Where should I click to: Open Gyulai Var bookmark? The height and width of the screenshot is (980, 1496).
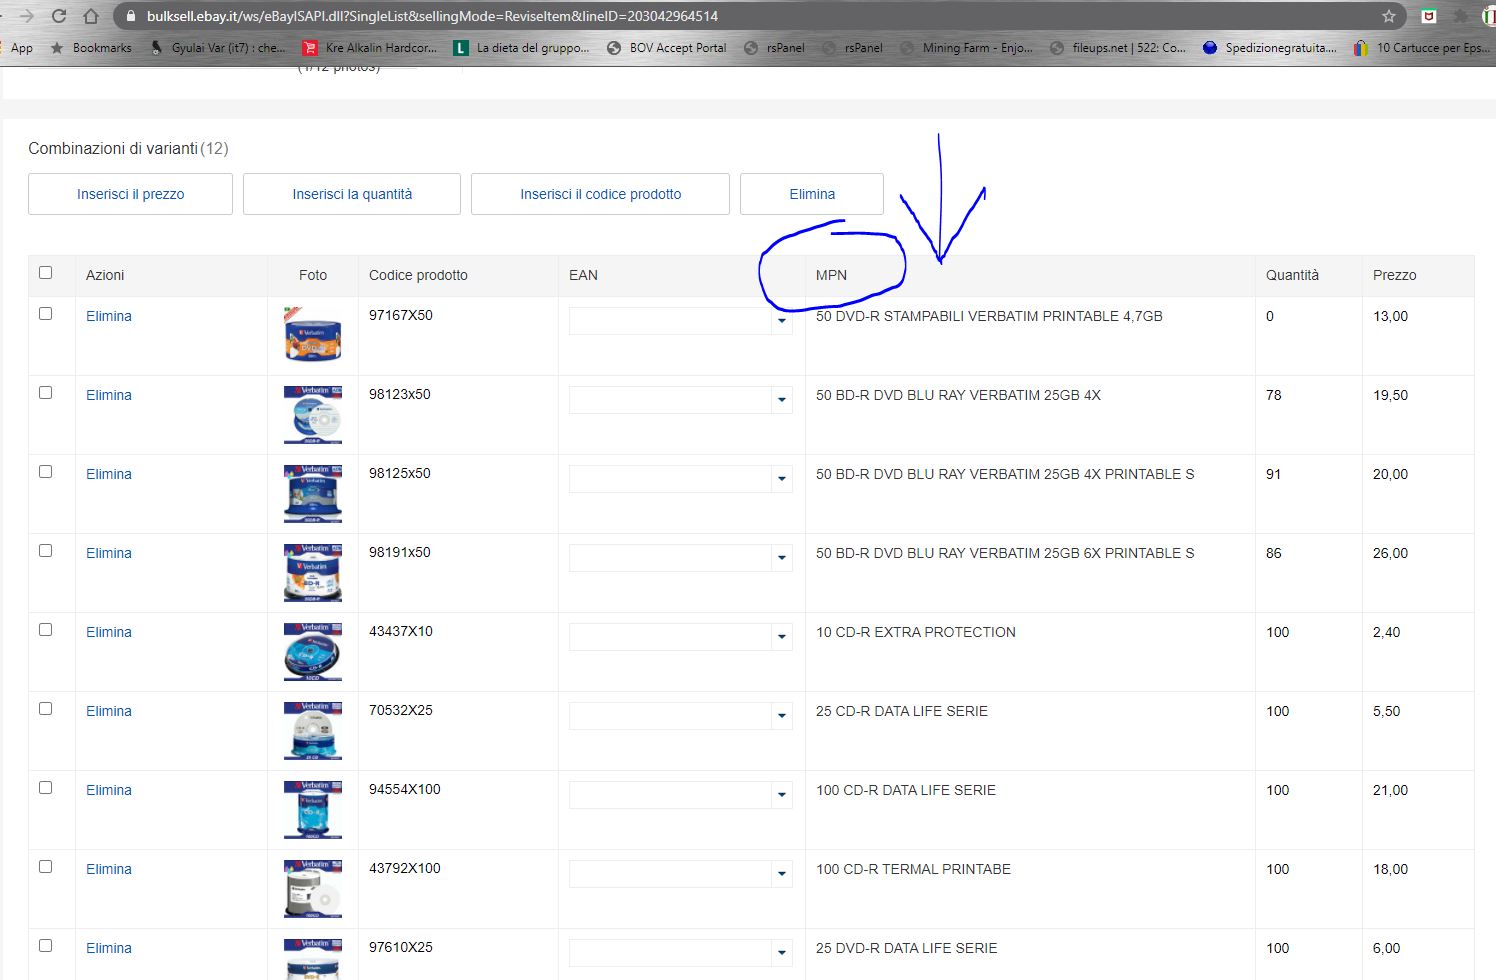[x=219, y=47]
